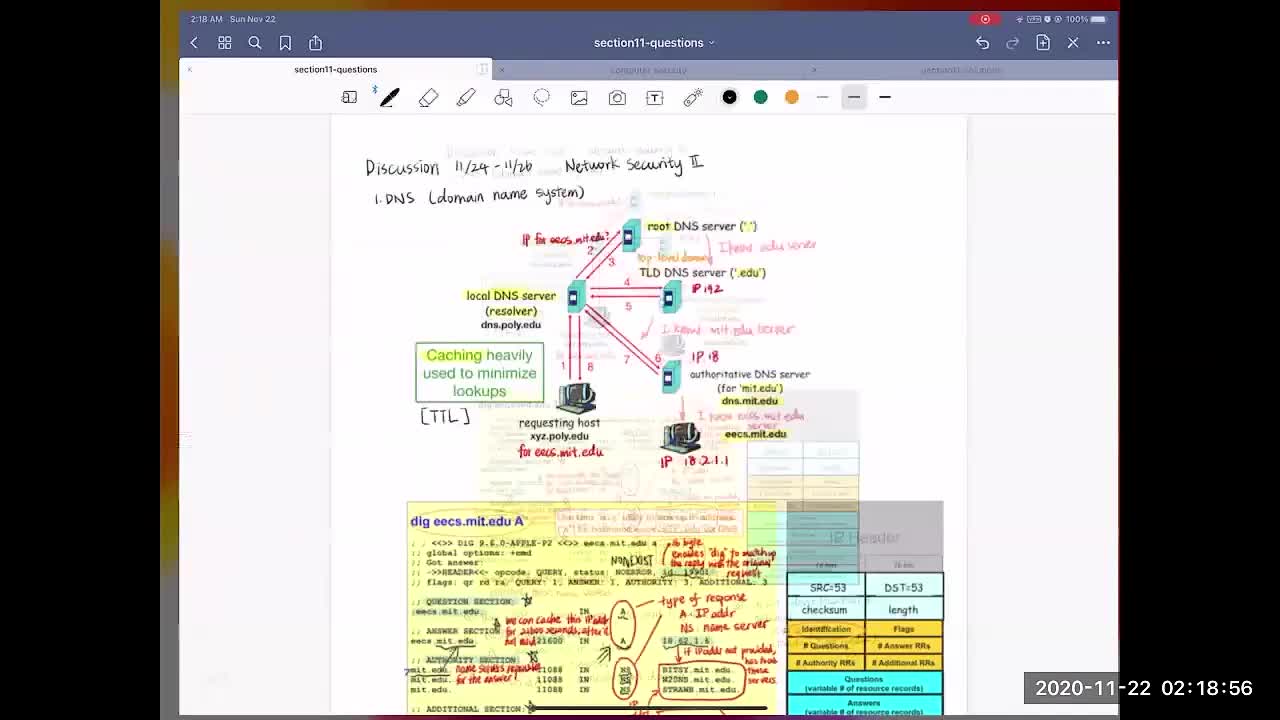Viewport: 1280px width, 720px height.
Task: Close the rightmost document tab
Action: coord(814,70)
